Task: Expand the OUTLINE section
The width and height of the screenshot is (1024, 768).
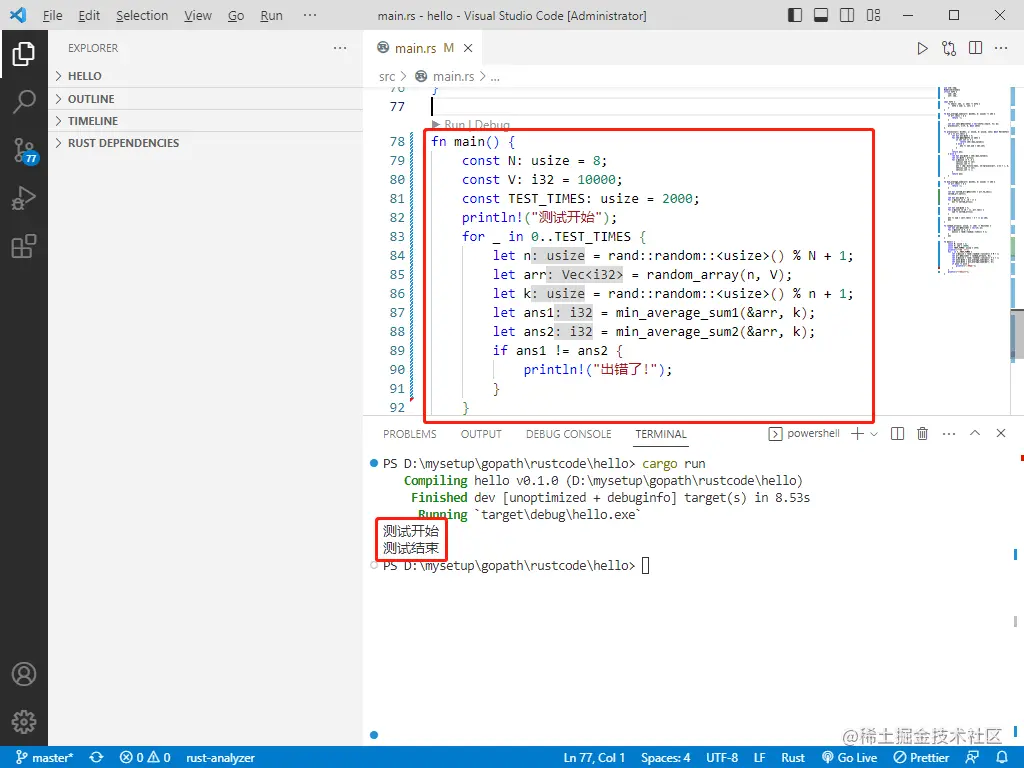Action: pos(206,99)
